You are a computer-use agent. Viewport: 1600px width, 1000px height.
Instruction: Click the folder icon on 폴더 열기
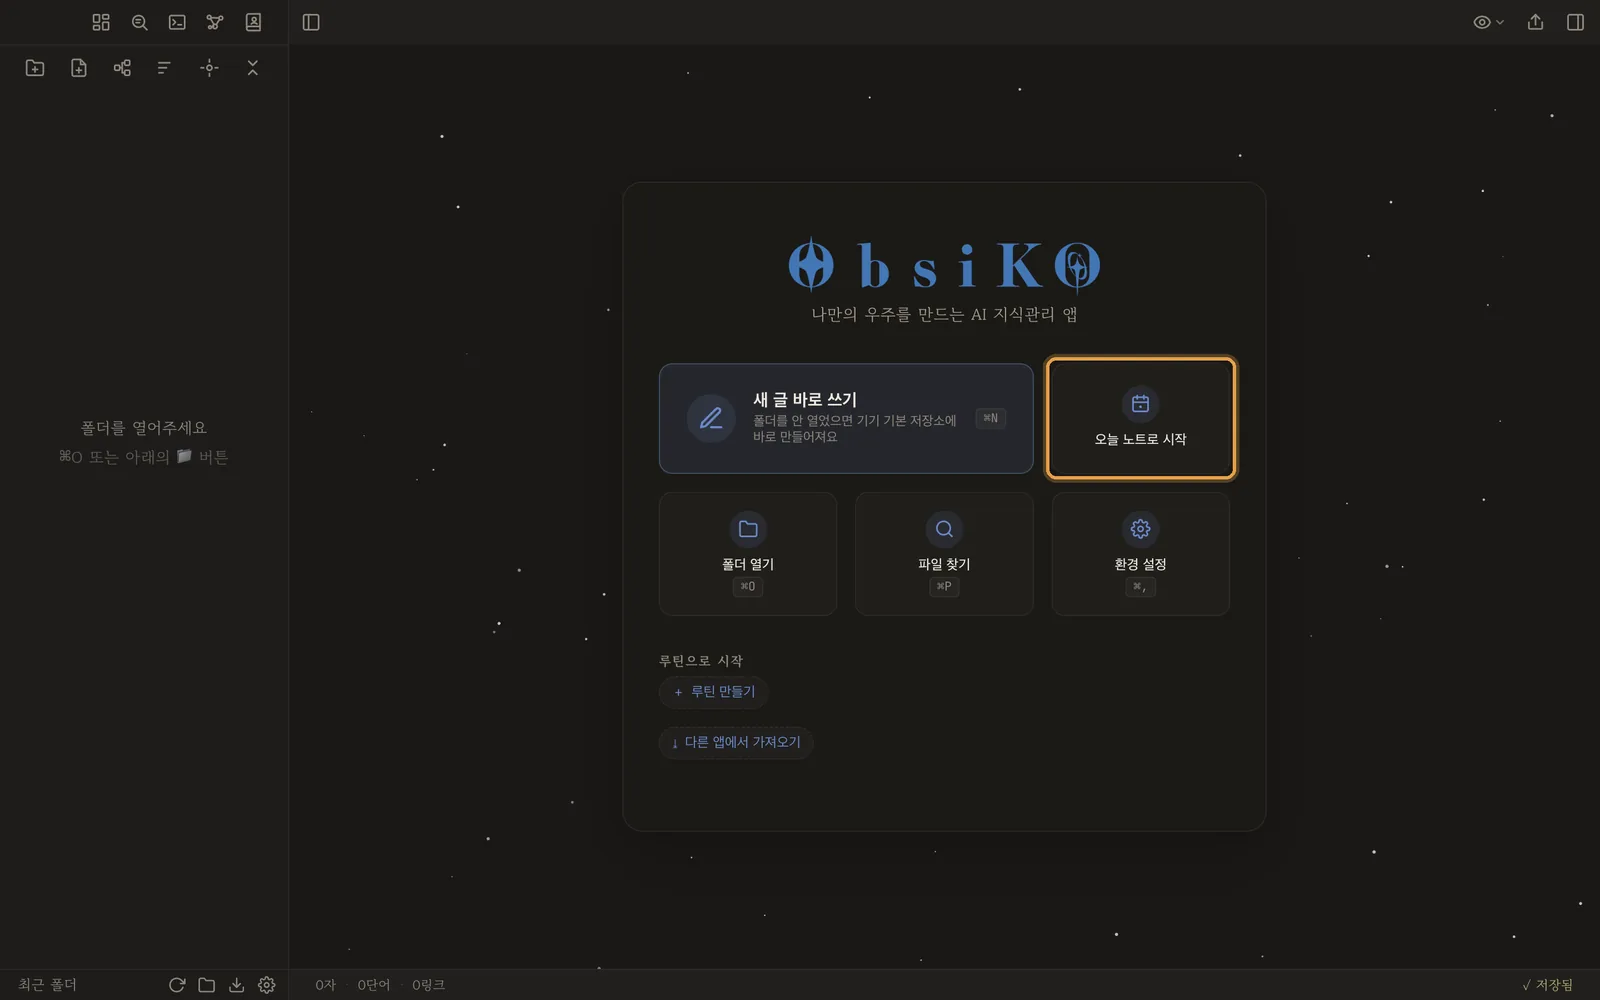[x=748, y=529]
